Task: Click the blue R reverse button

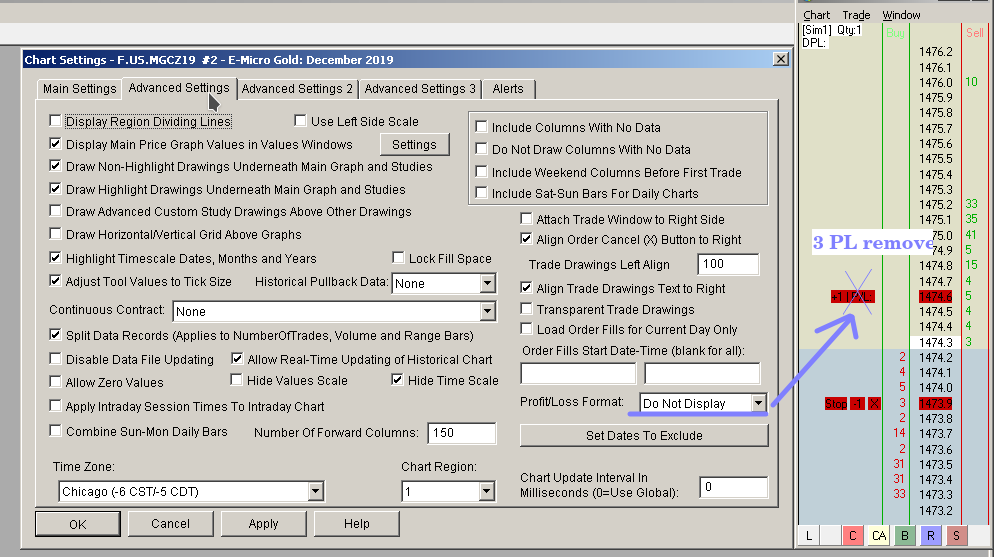Action: click(931, 537)
